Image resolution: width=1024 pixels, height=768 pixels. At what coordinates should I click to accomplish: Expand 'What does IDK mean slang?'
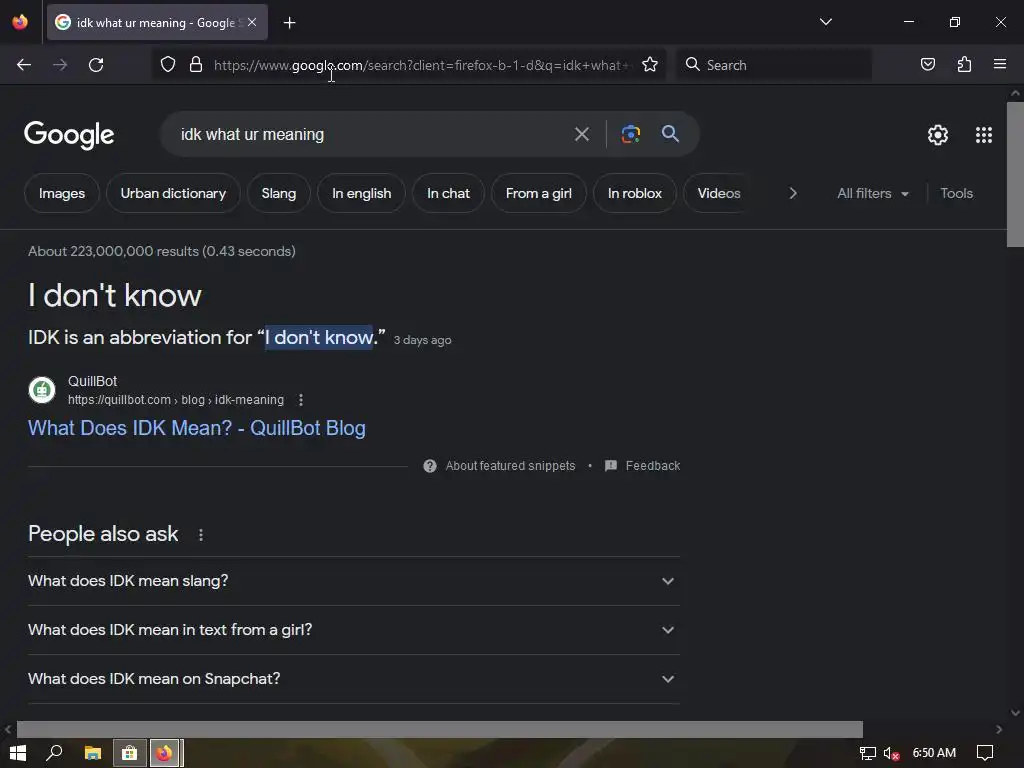(x=354, y=581)
